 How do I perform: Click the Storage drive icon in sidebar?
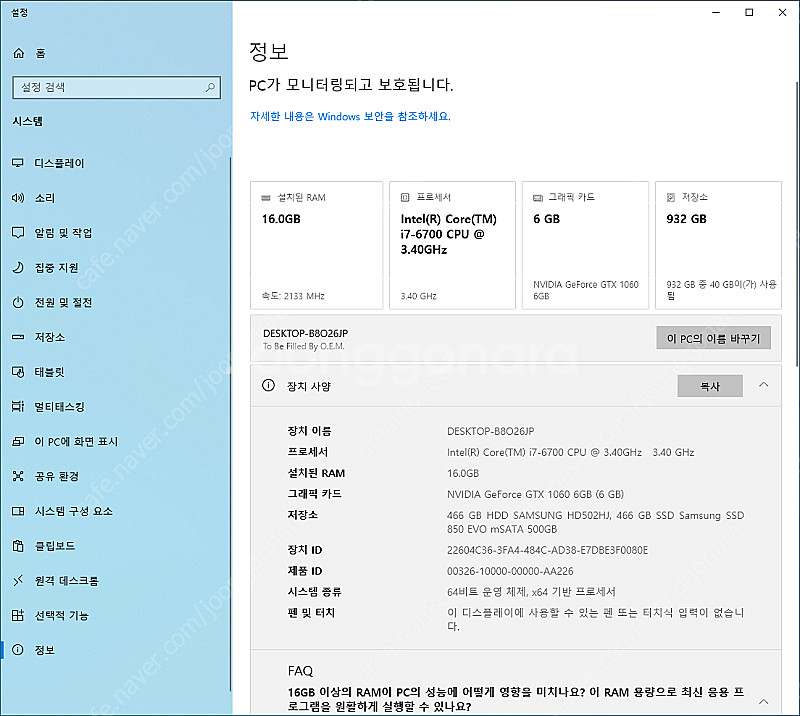[x=18, y=337]
